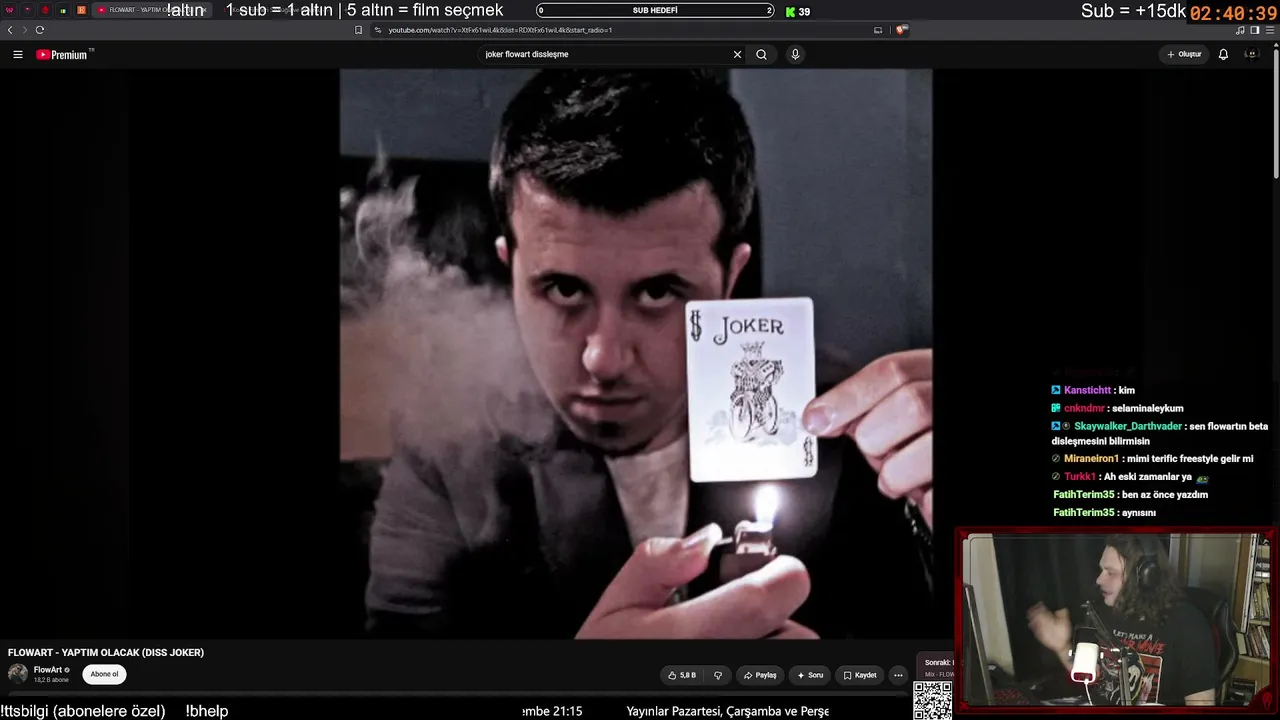Click the FatihTerim35 message "aynısını"
This screenshot has width=1280, height=720.
[1139, 513]
